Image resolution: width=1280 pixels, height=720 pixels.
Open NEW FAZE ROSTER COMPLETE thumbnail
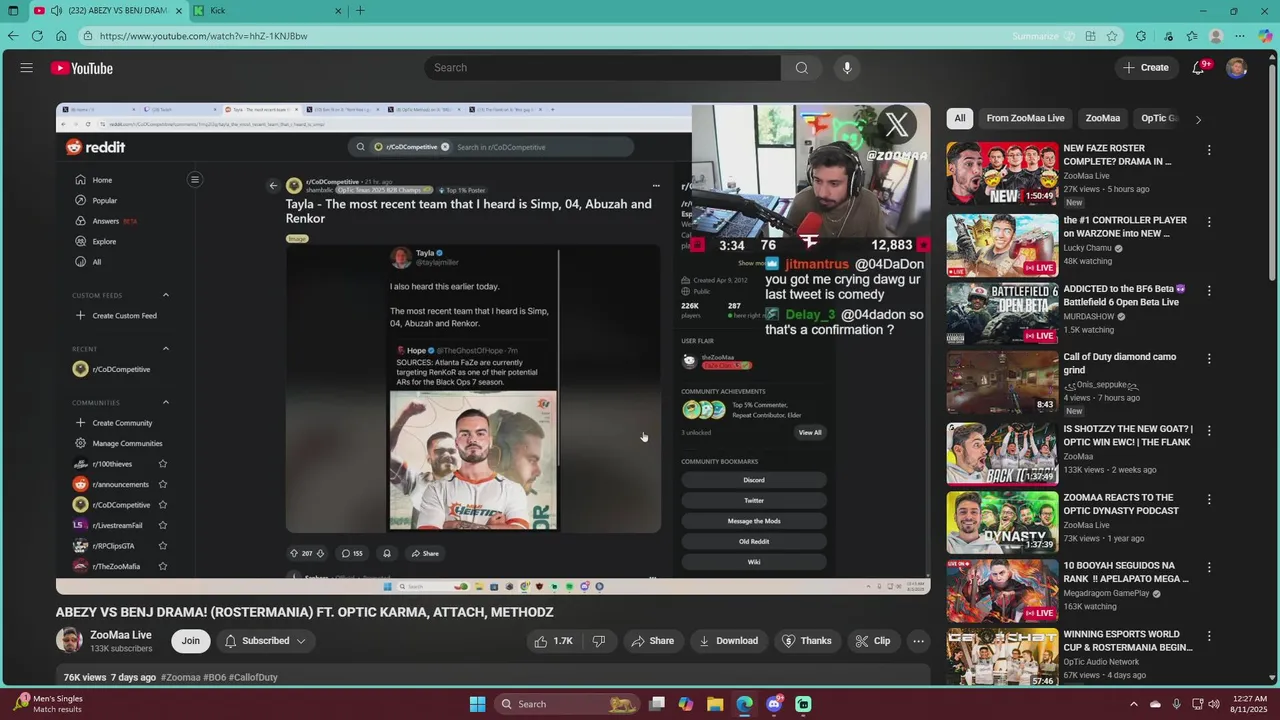pos(1002,174)
